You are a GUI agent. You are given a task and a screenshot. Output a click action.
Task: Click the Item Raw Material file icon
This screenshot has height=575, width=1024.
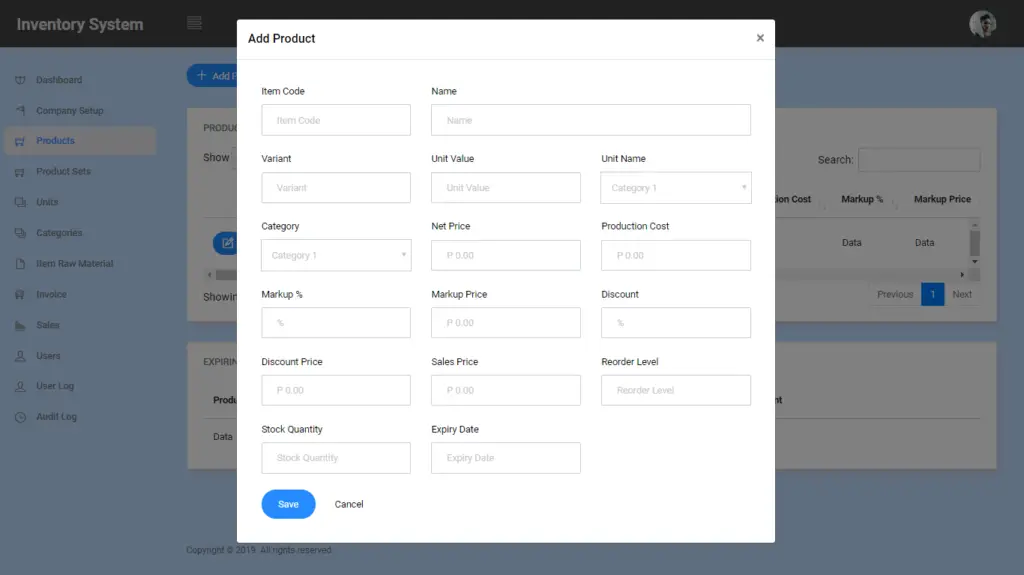[20, 264]
